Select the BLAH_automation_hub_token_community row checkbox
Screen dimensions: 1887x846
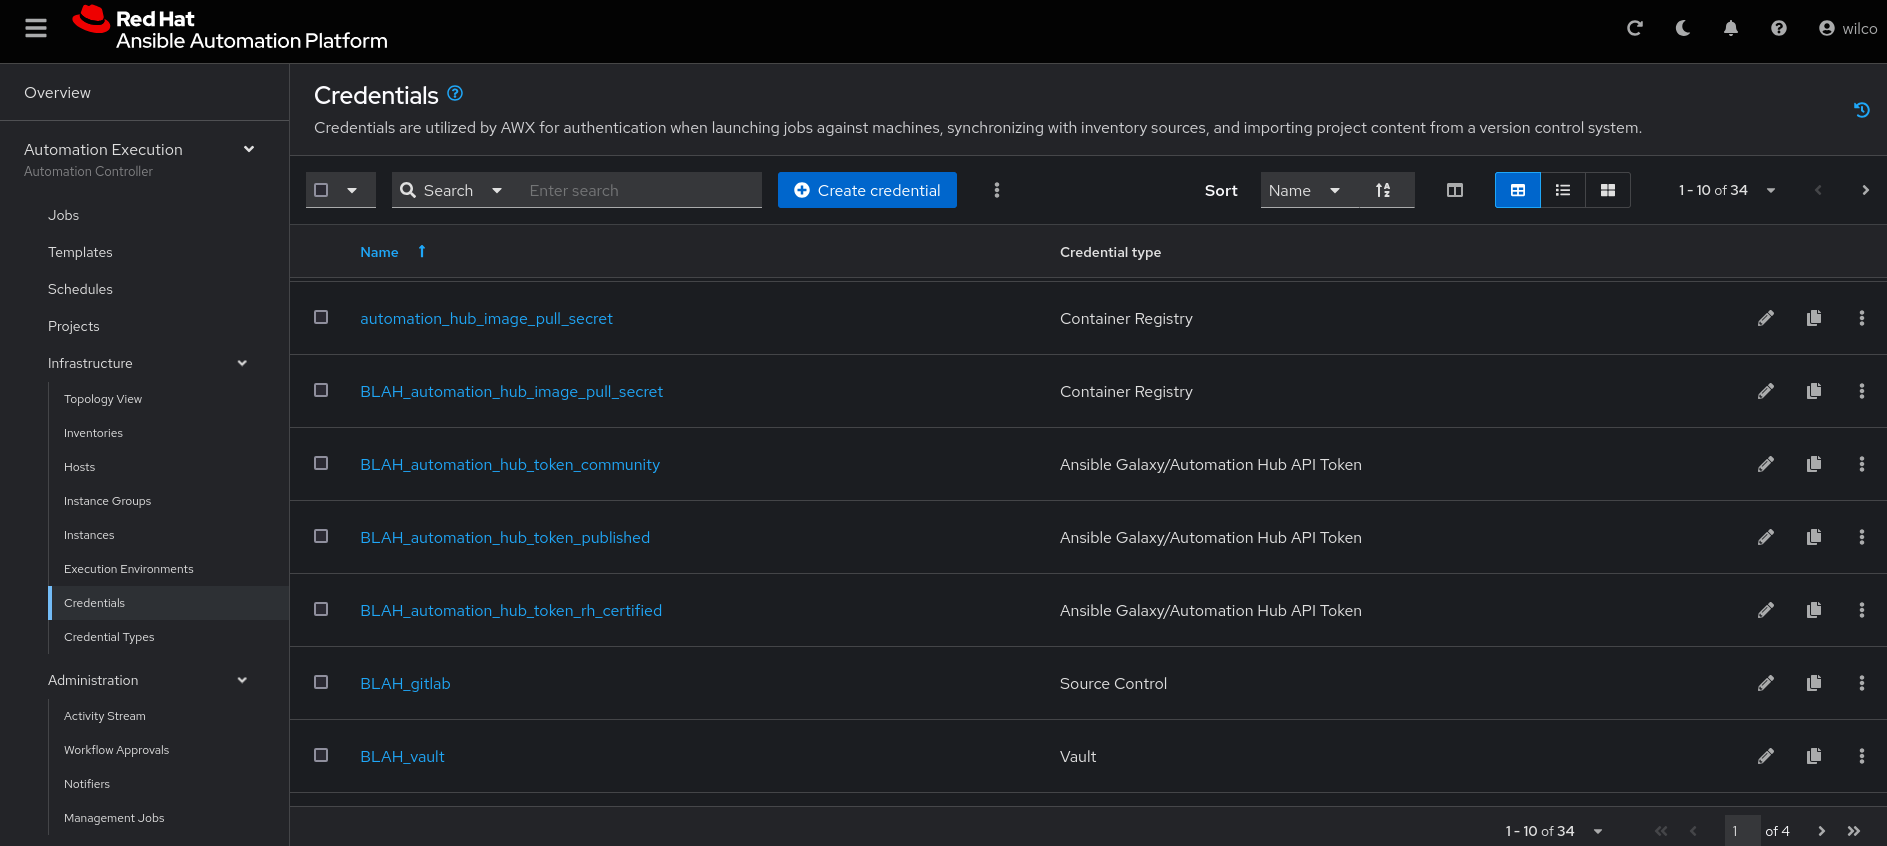pyautogui.click(x=321, y=463)
